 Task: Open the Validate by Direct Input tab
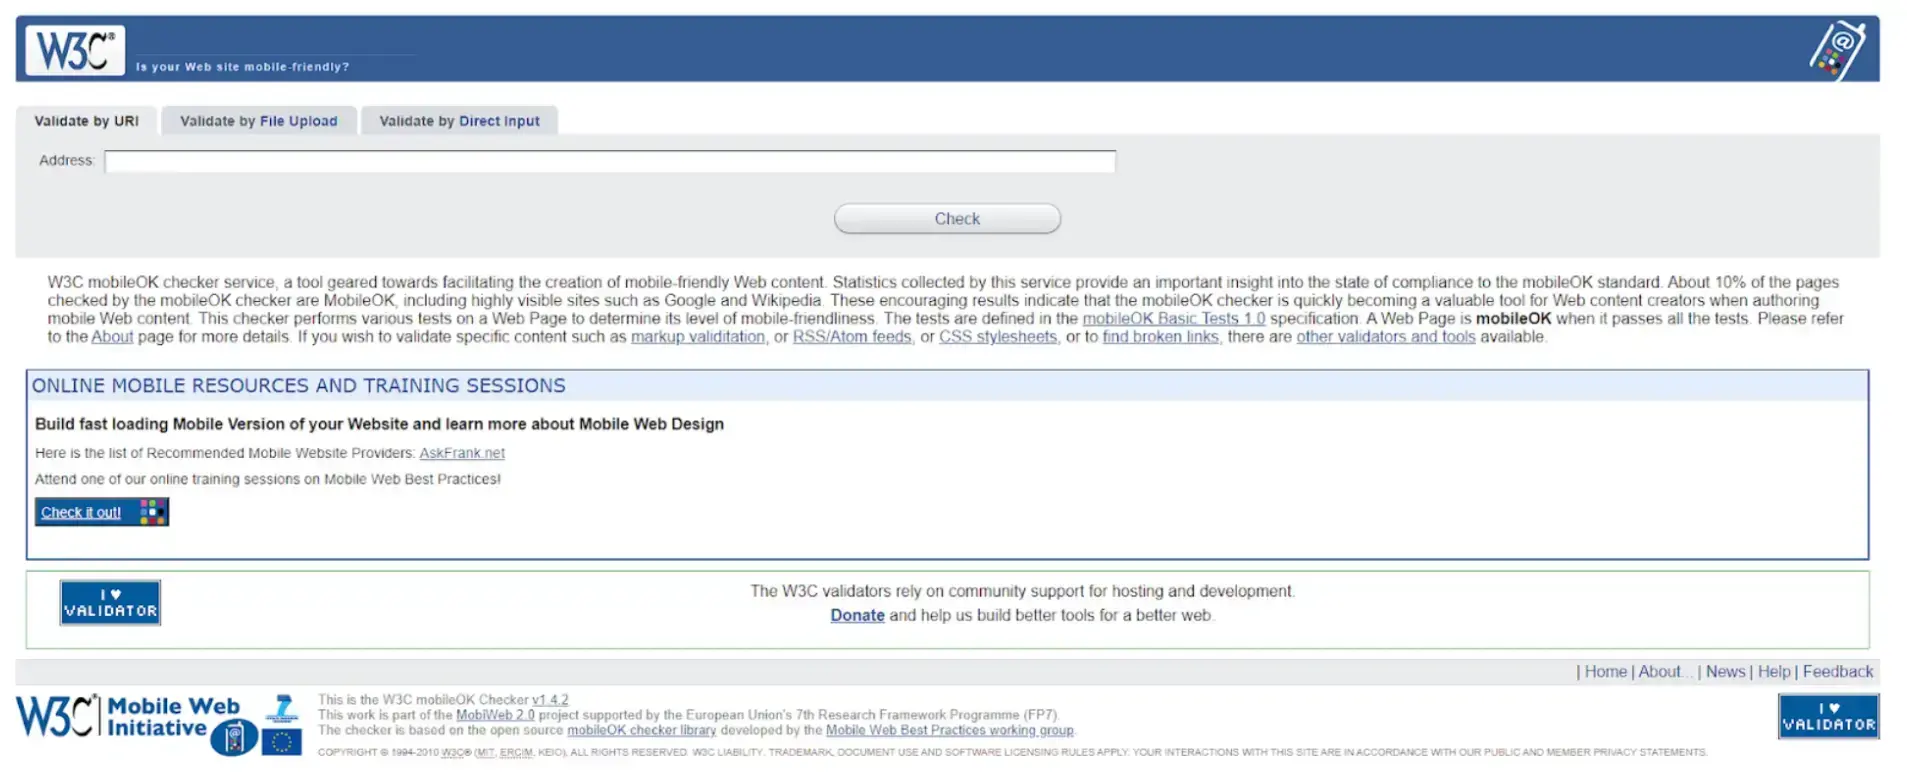tap(459, 121)
